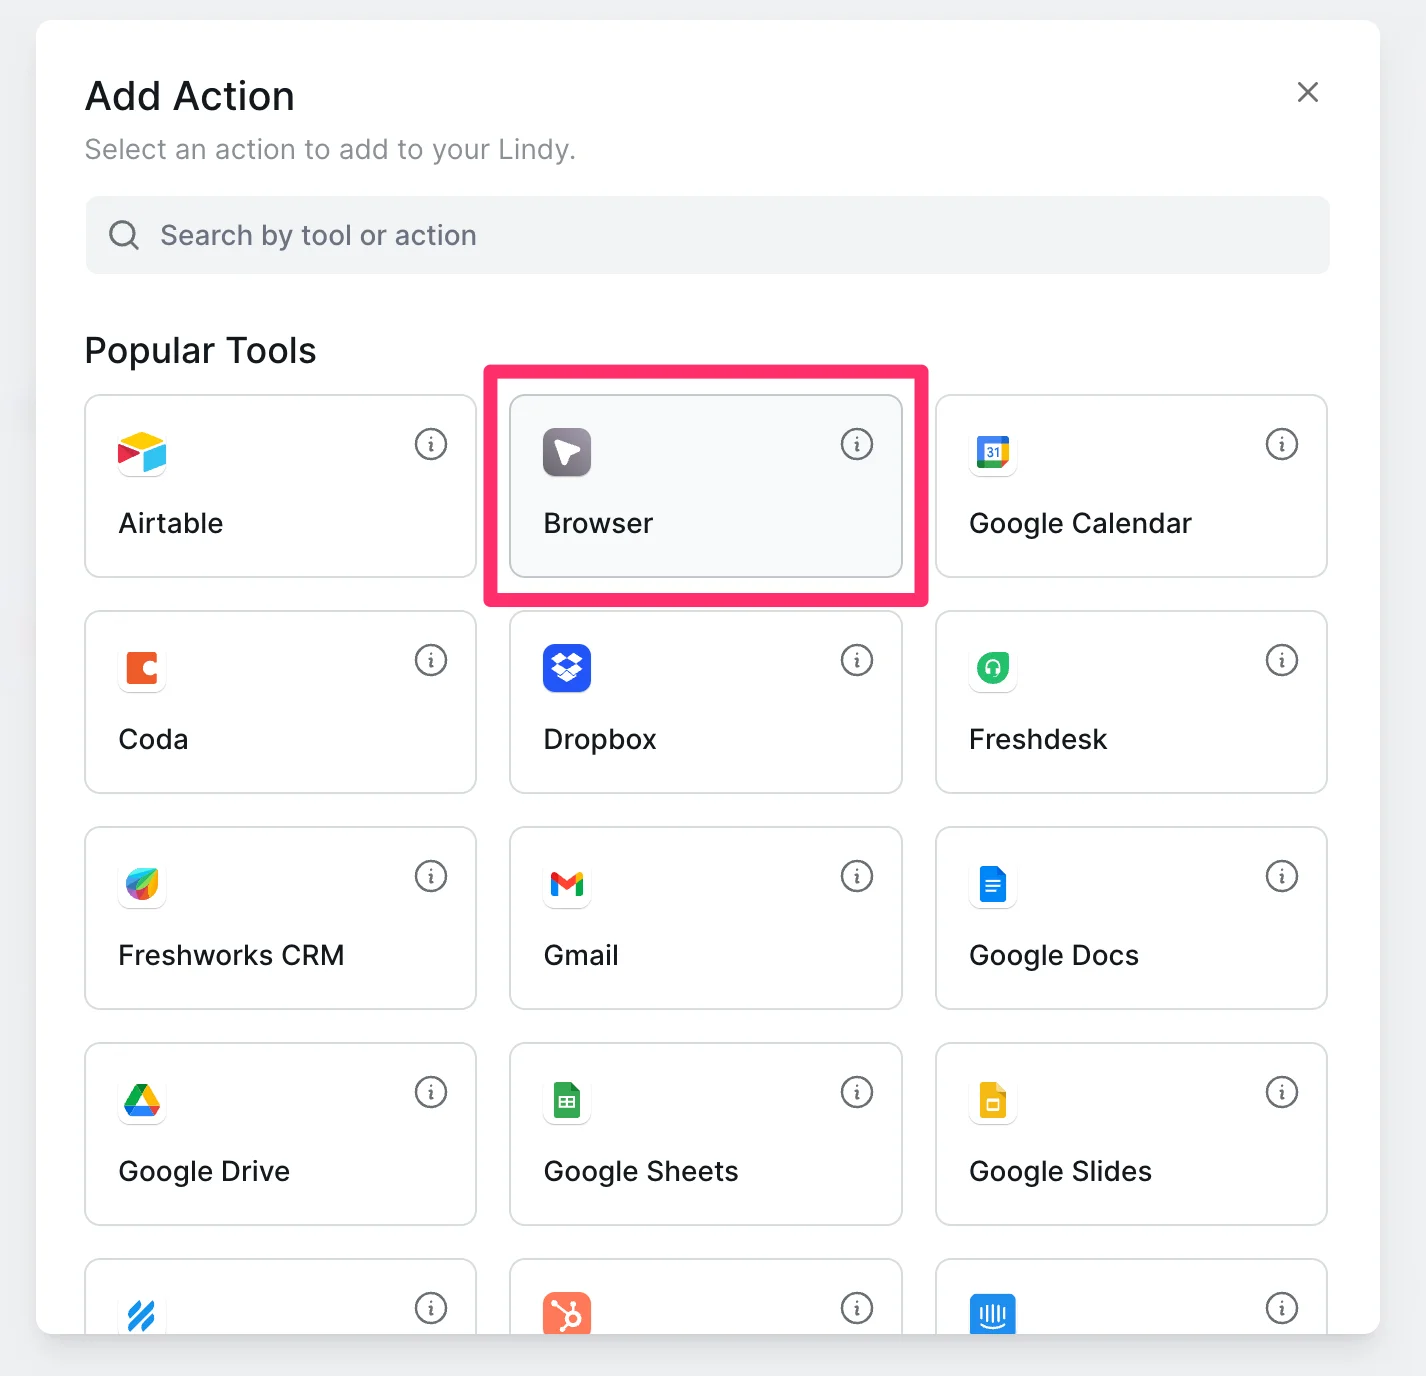Viewport: 1426px width, 1376px height.
Task: Click the Freshworks CRM label
Action: pyautogui.click(x=231, y=955)
